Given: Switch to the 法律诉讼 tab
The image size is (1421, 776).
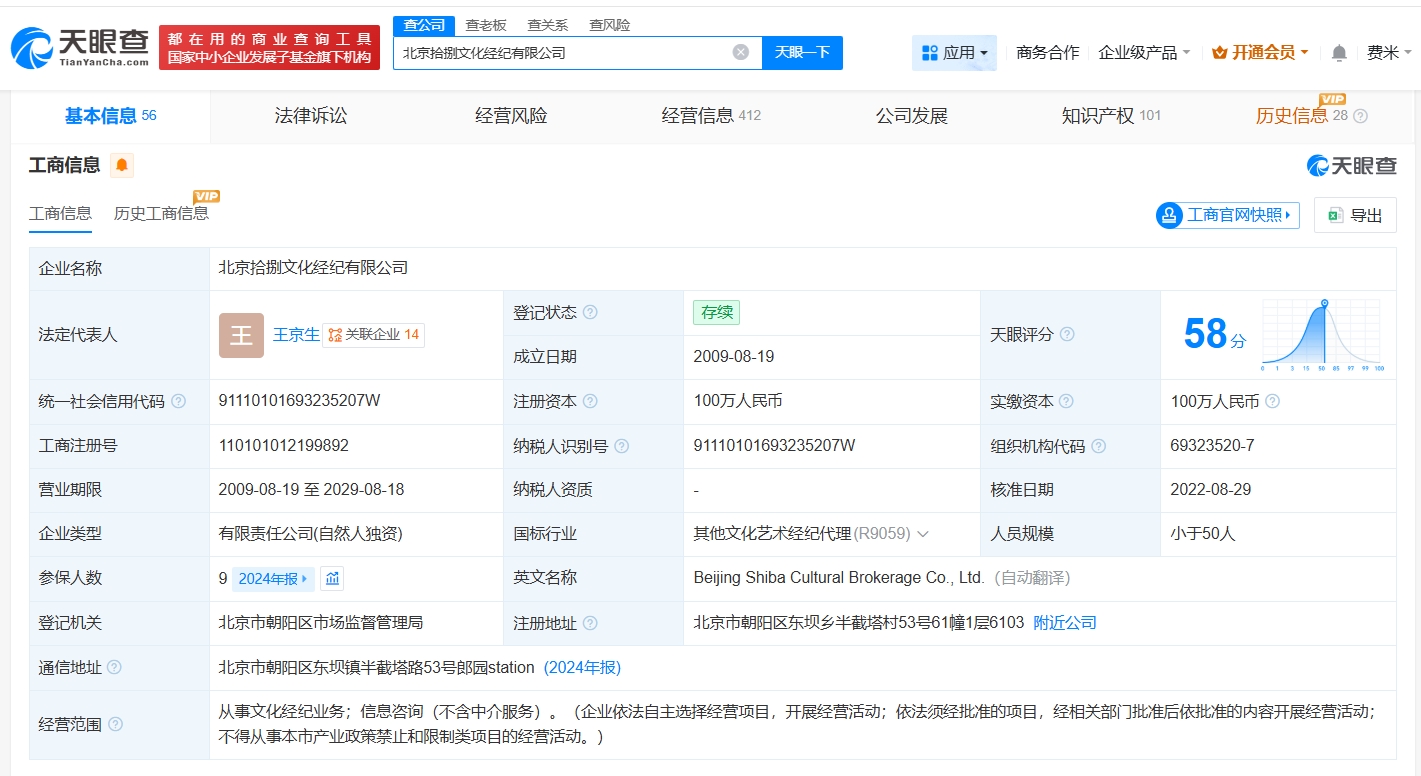Looking at the screenshot, I should [x=311, y=116].
